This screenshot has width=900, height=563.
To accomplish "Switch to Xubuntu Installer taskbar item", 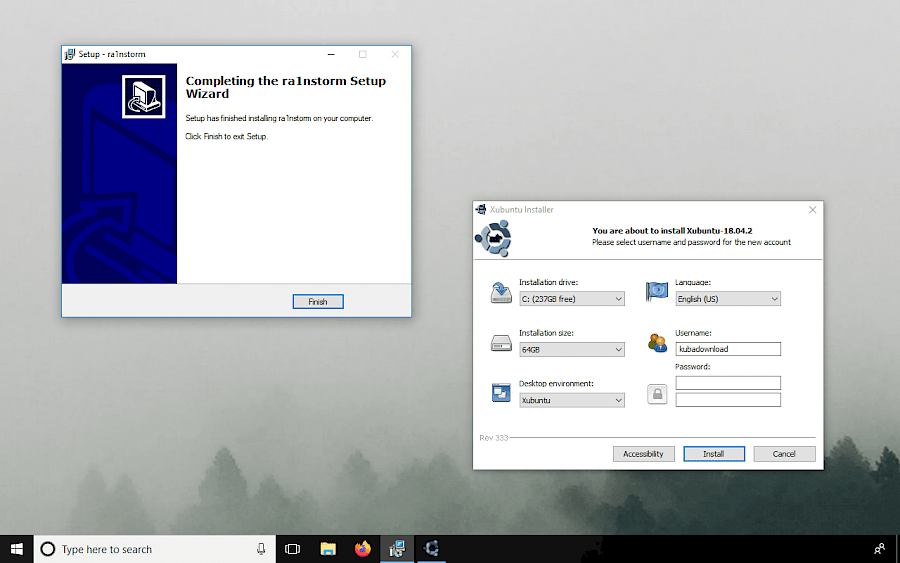I will [432, 549].
